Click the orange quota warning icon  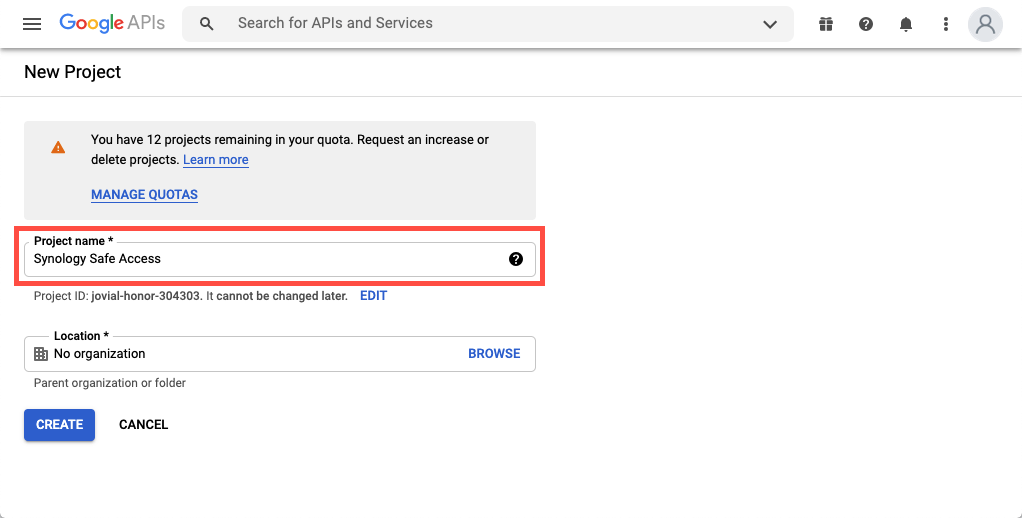point(58,147)
